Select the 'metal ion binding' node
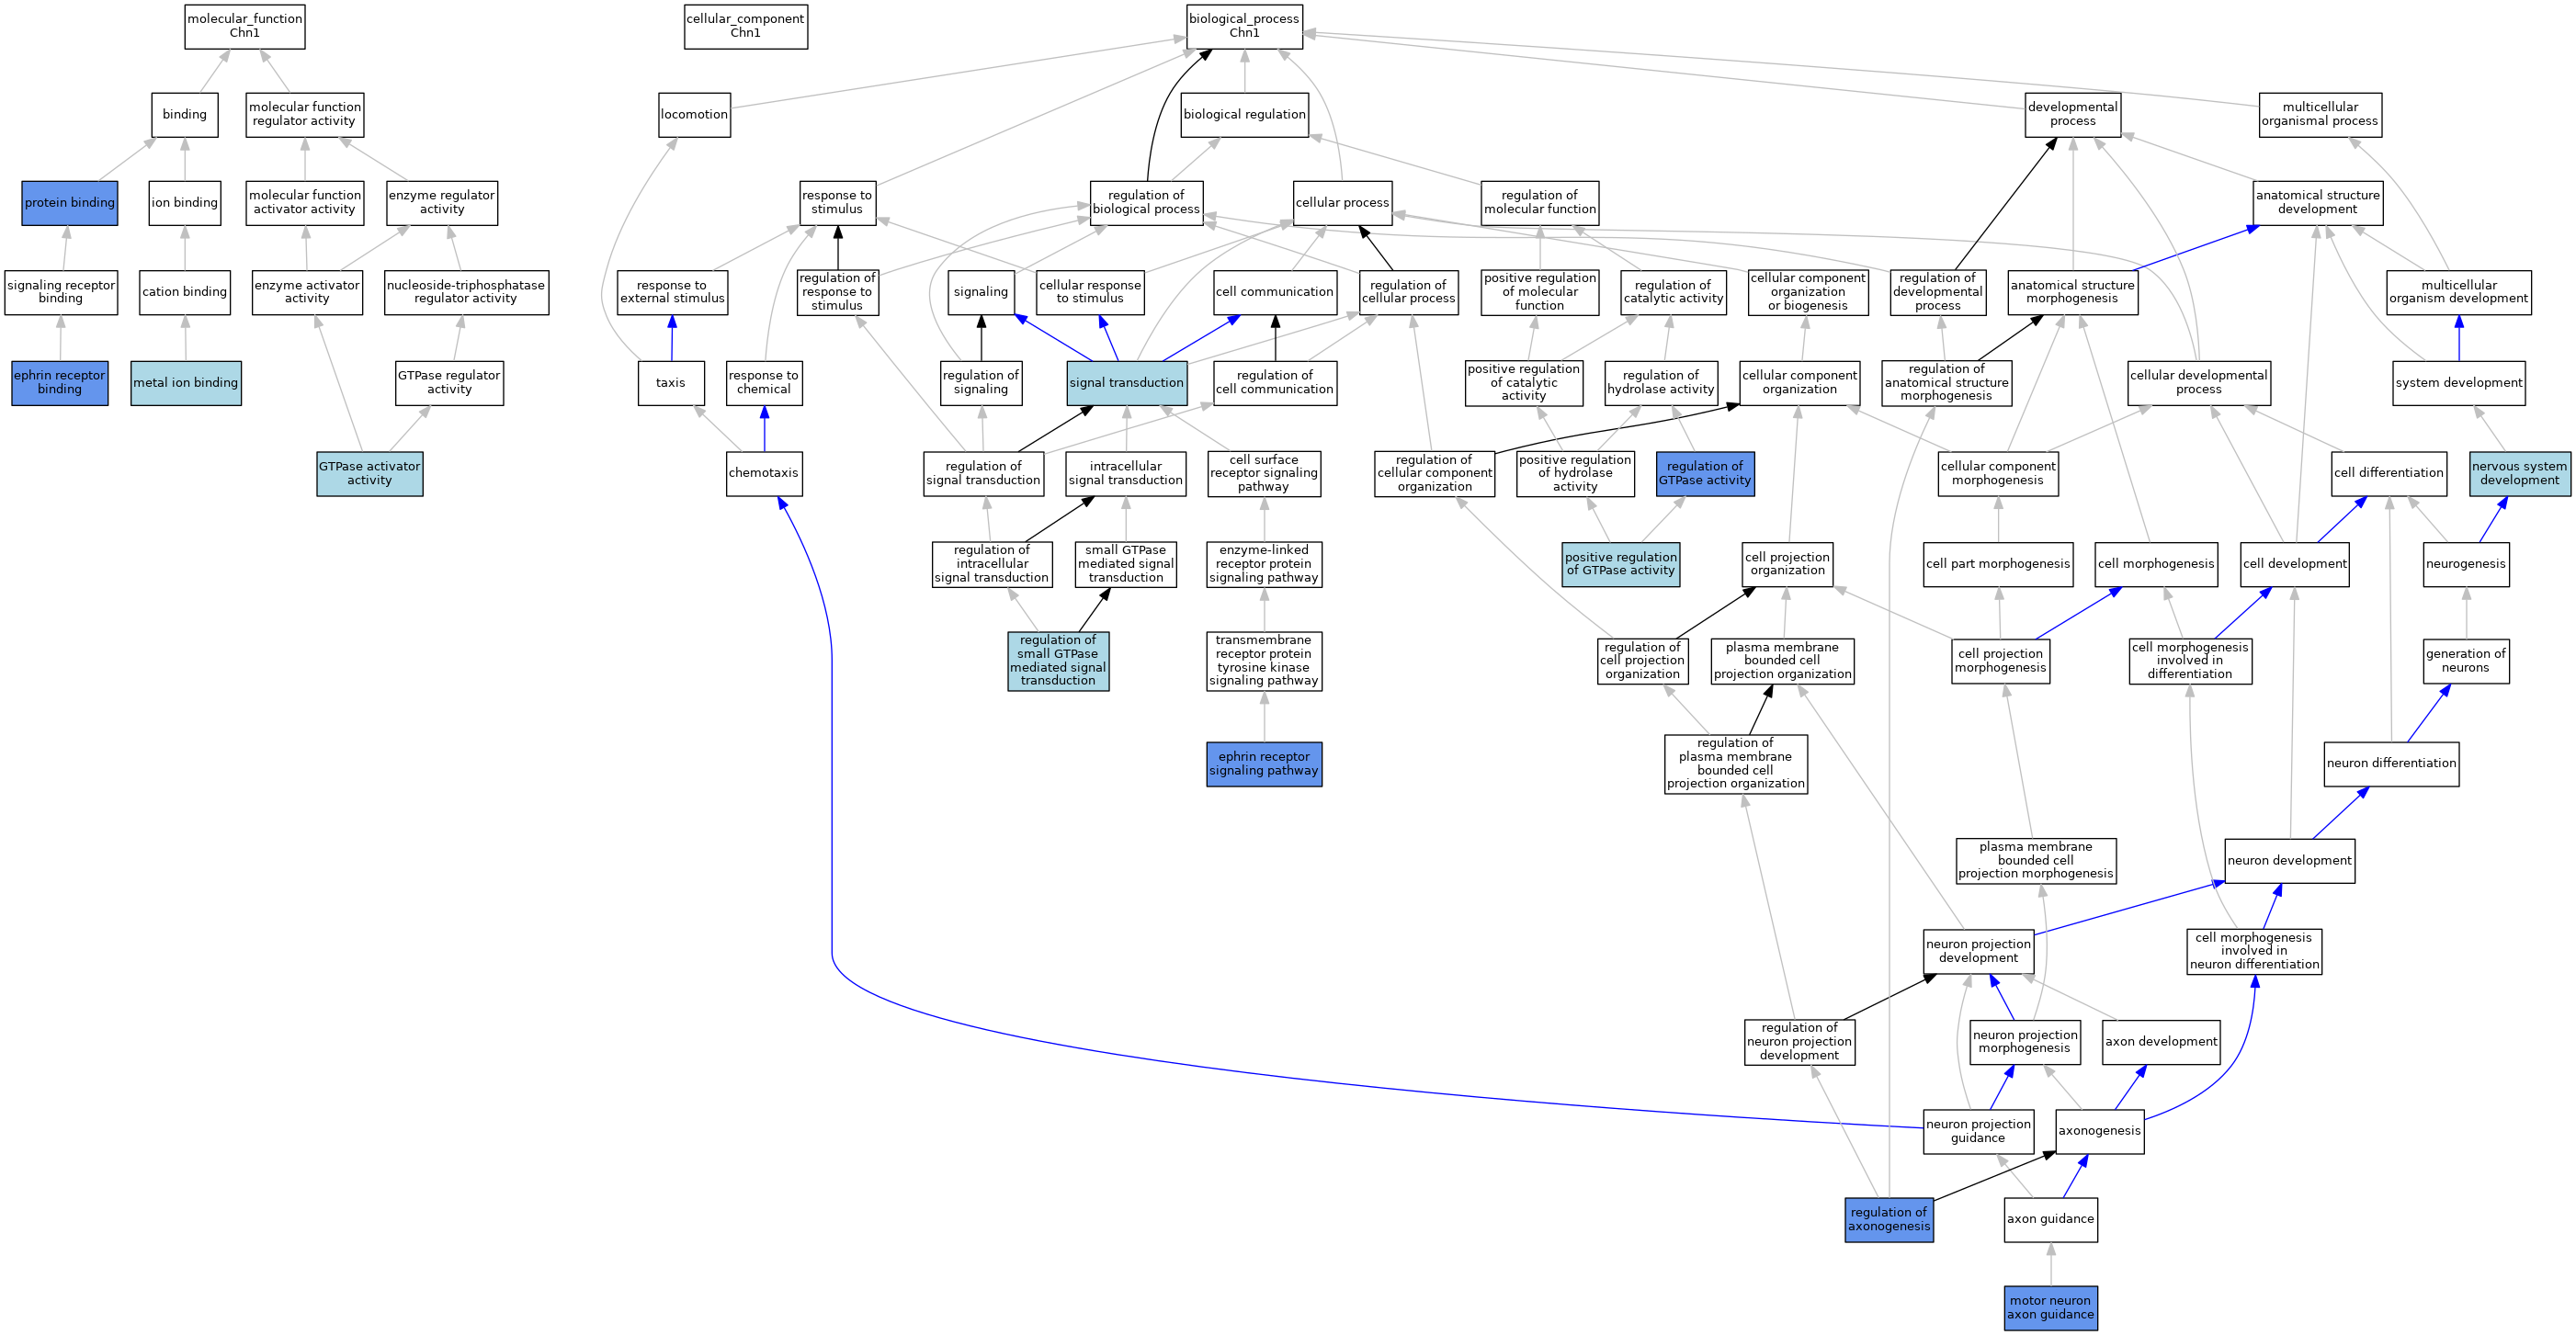2576x1335 pixels. pos(186,383)
